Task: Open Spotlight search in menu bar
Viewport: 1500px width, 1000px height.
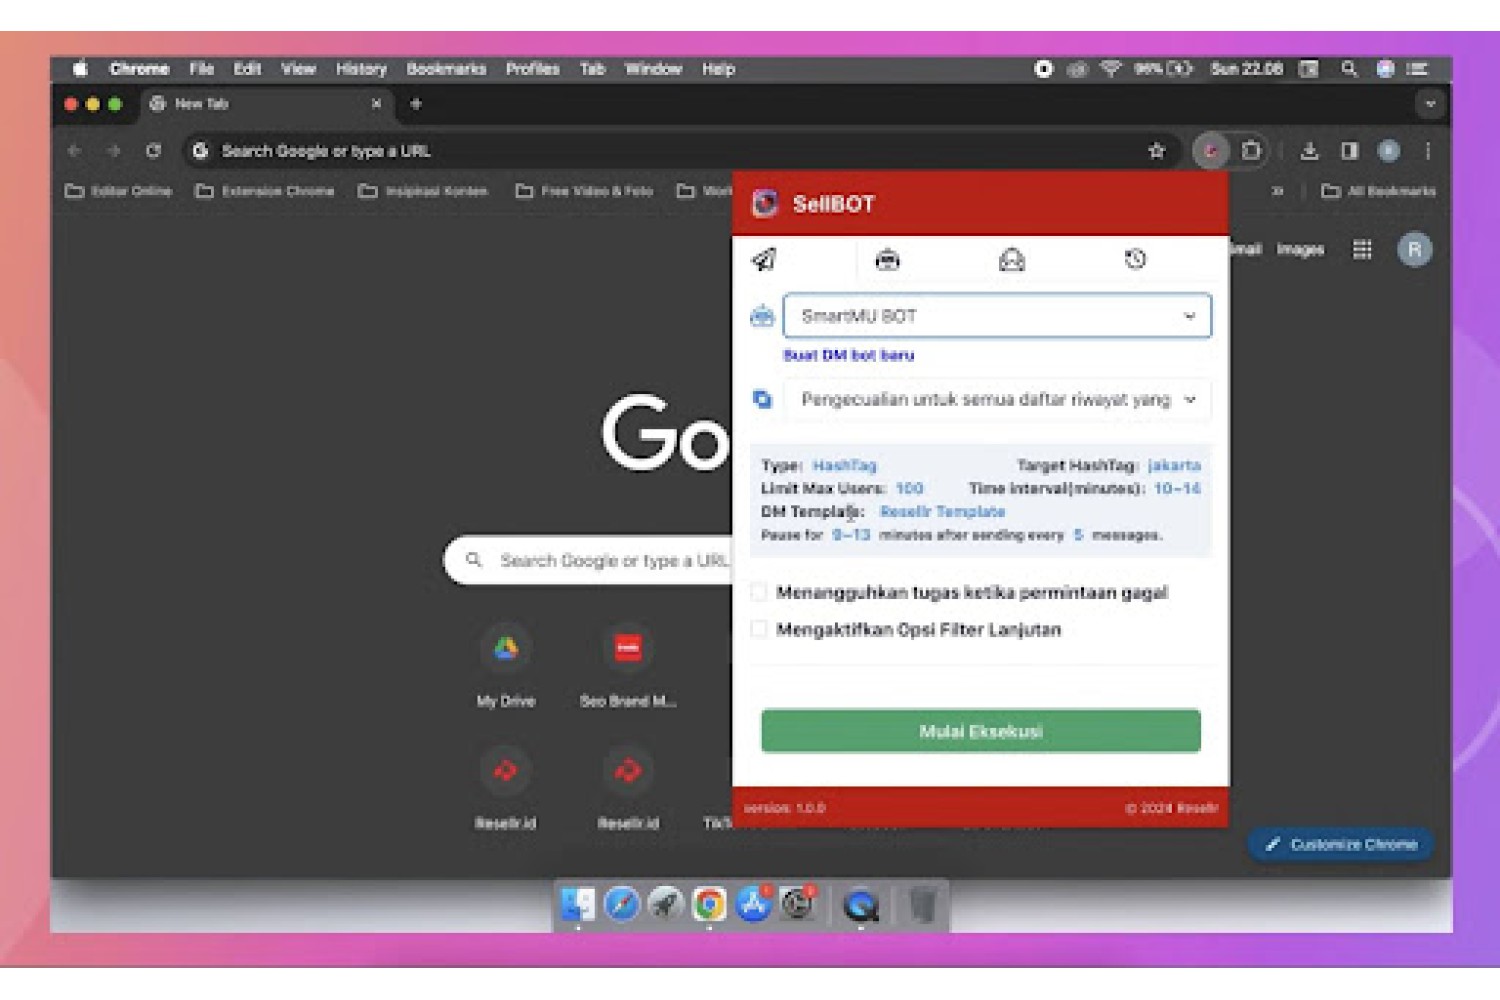Action: (1349, 69)
